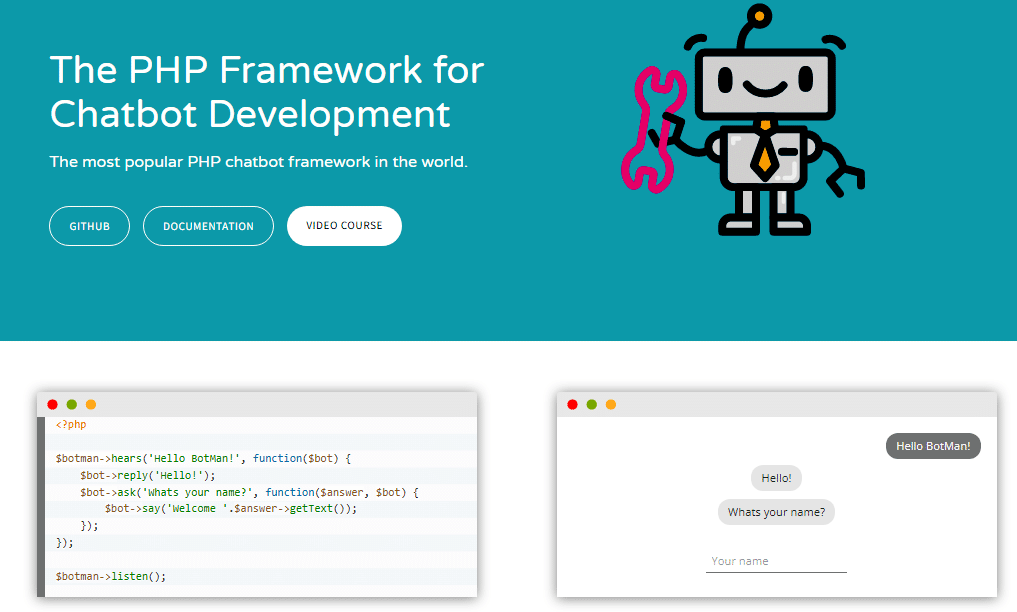
Task: Click the 'Hello!' reply bubble
Action: coord(776,478)
